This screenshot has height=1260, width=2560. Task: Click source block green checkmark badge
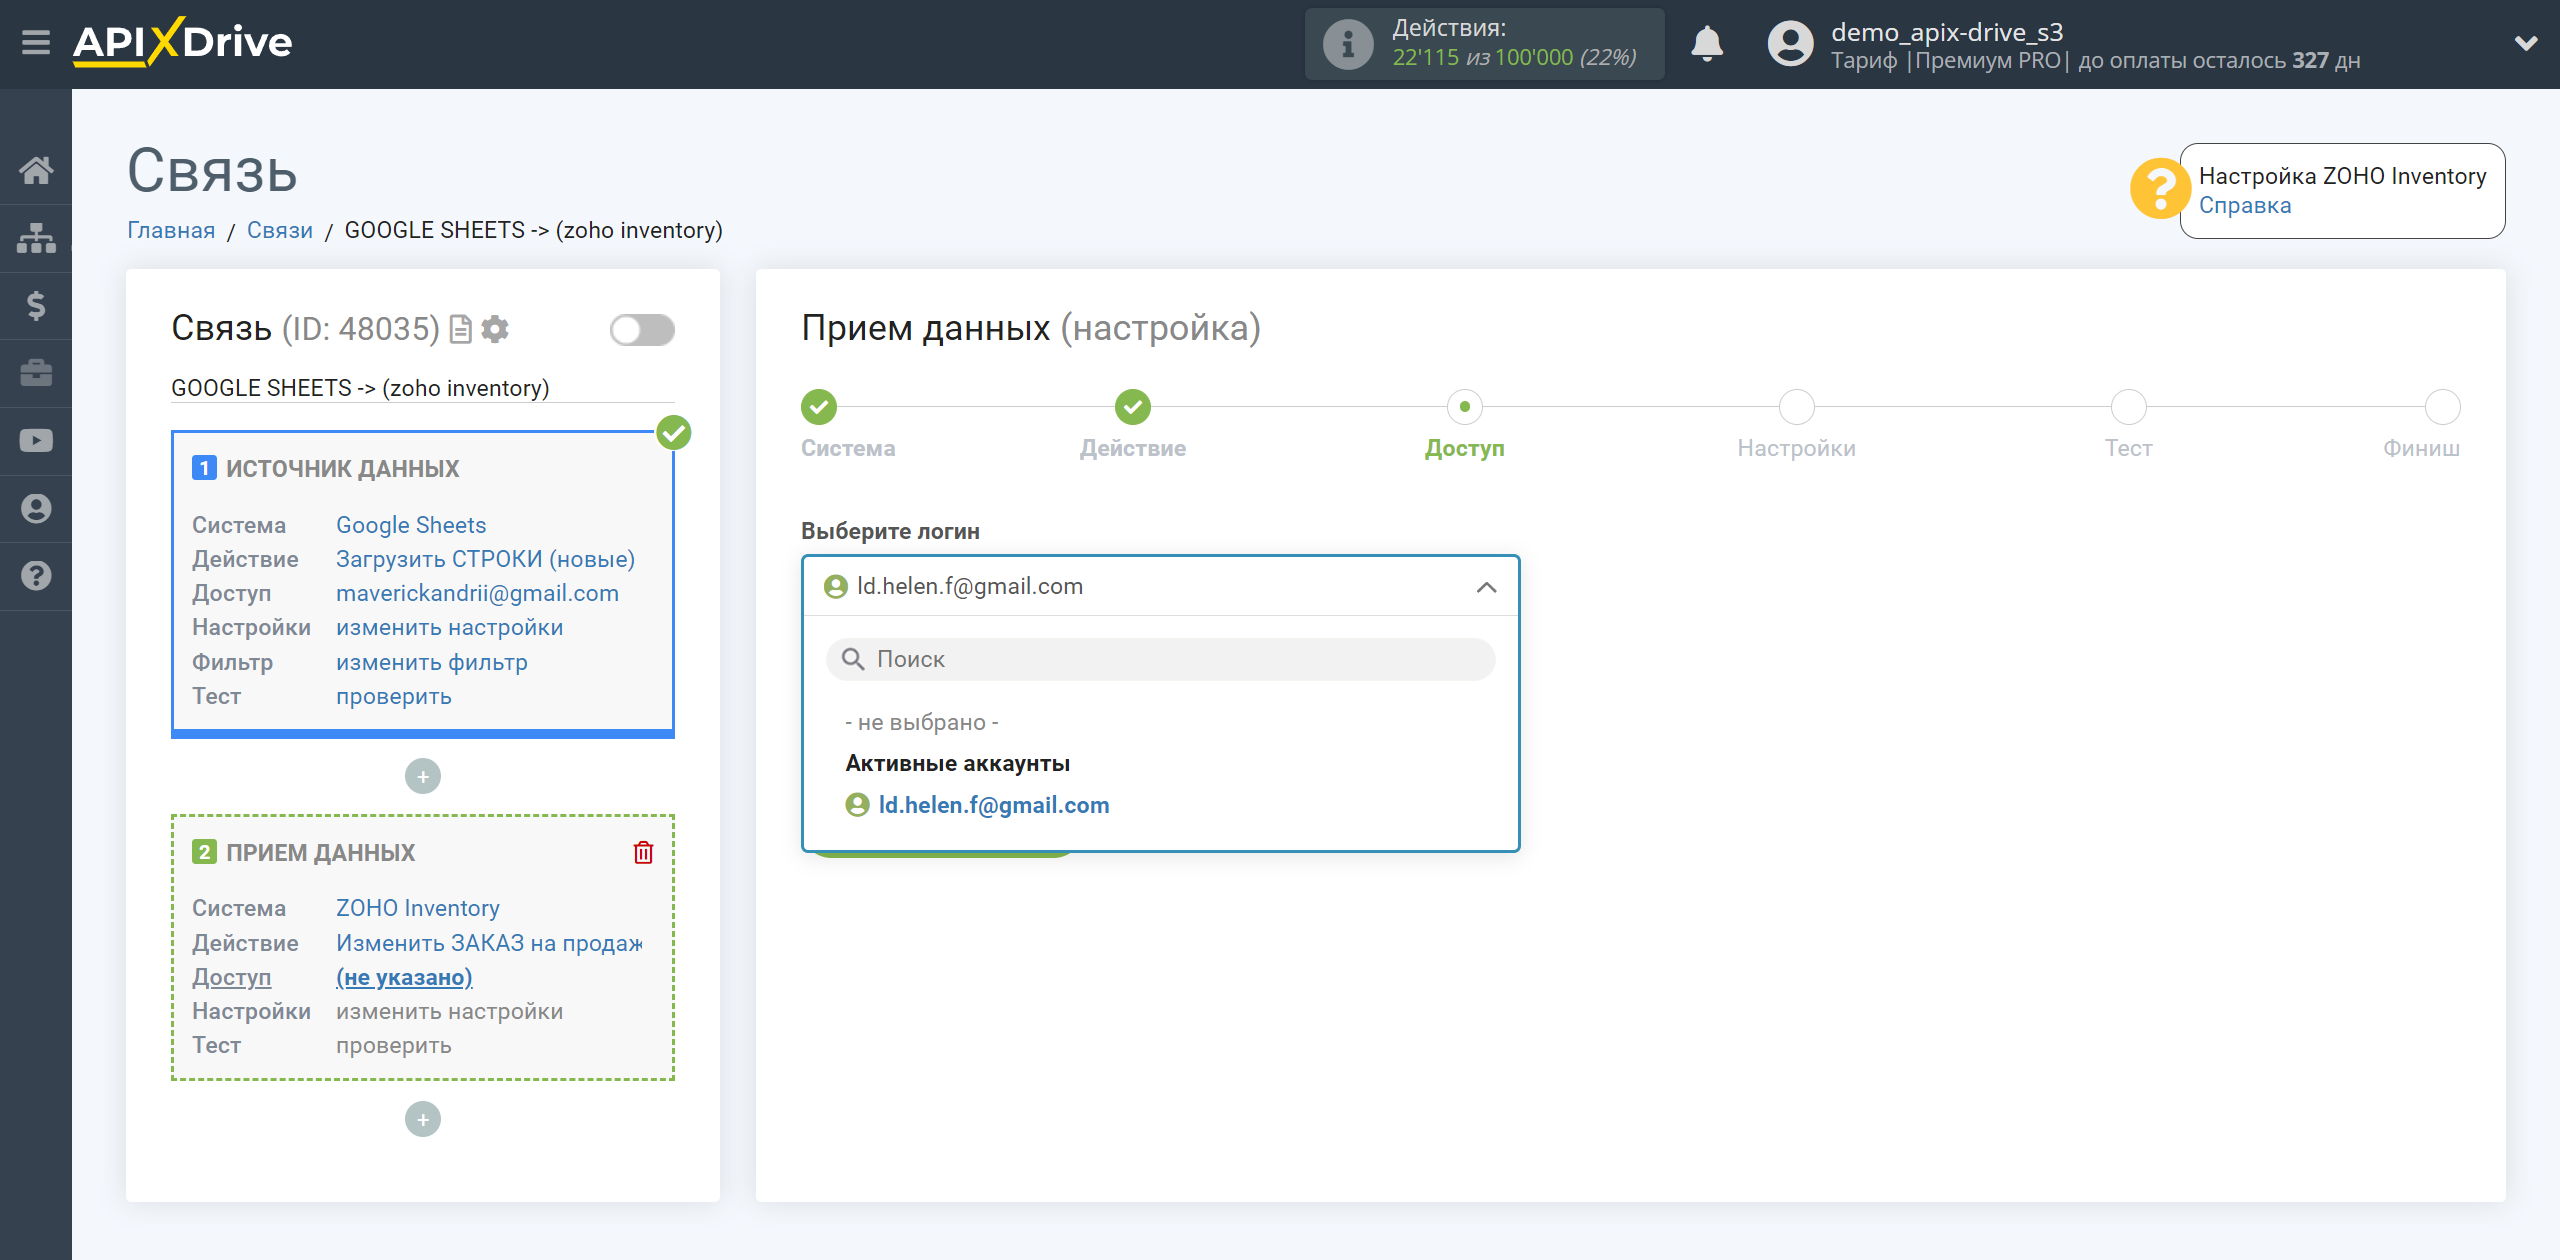coord(674,433)
